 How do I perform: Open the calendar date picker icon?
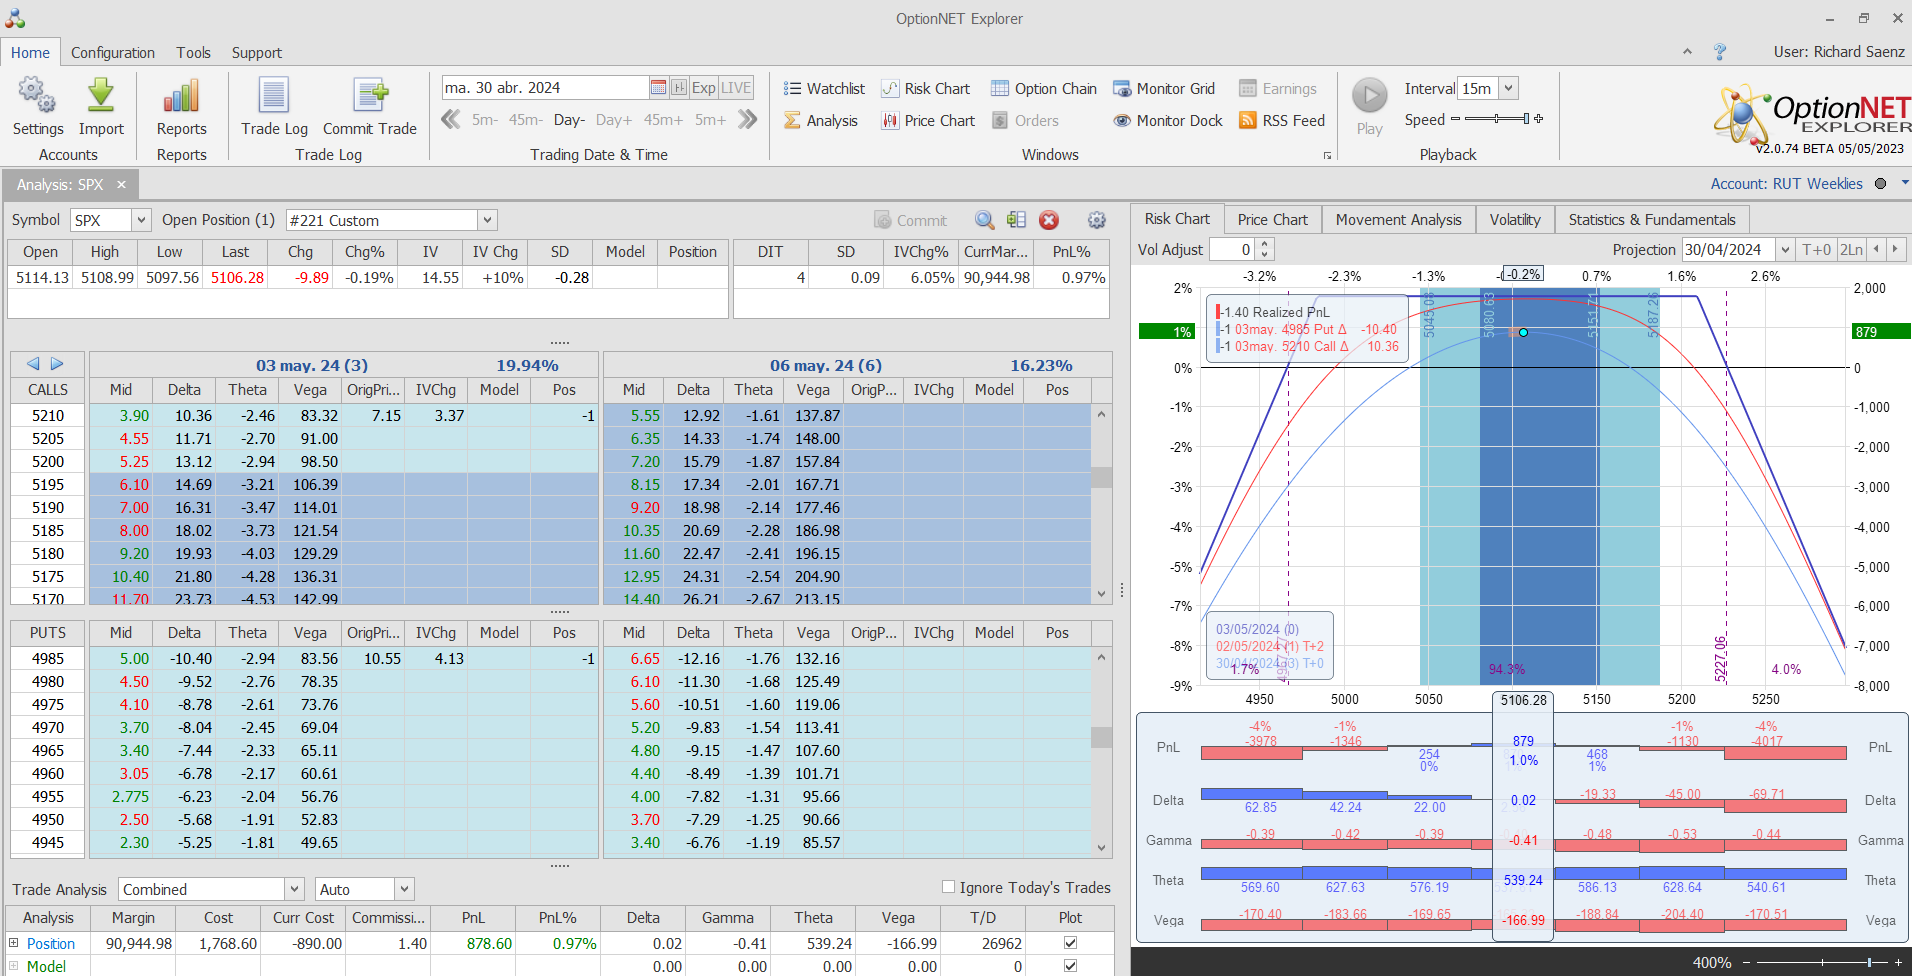point(658,88)
